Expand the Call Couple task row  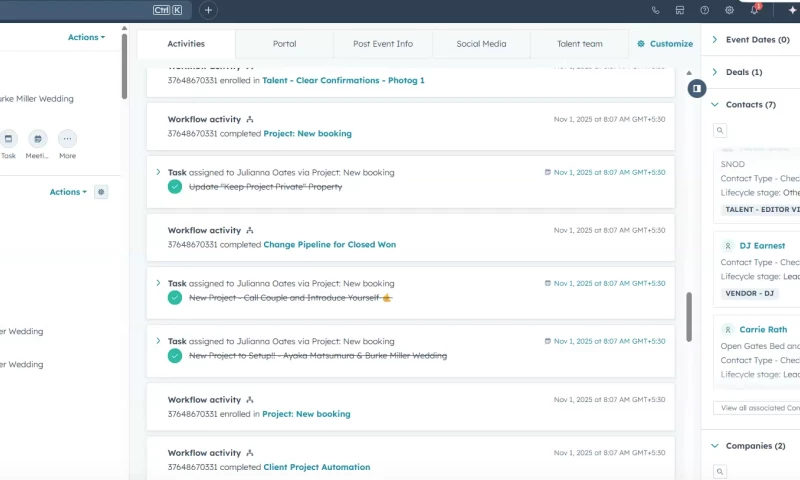158,283
